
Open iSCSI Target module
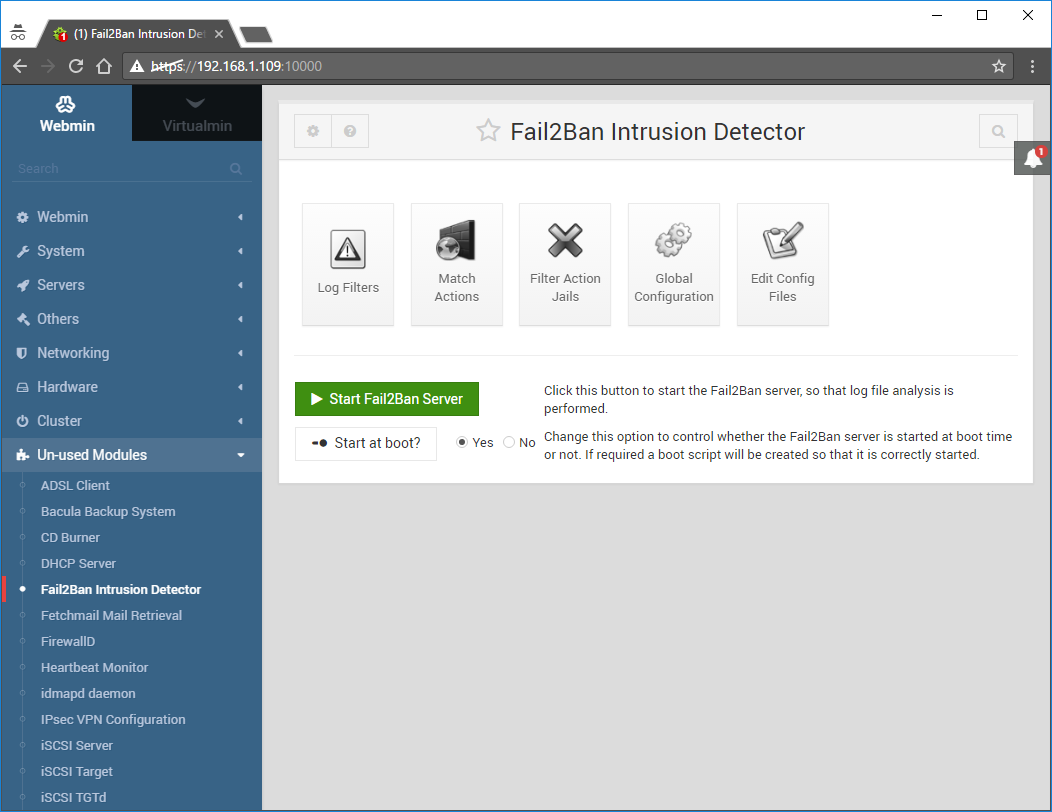[76, 772]
